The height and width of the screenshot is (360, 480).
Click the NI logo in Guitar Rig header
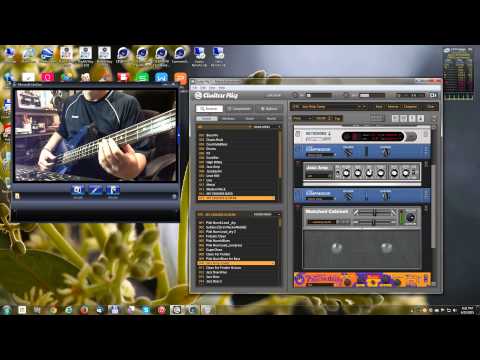coord(433,95)
